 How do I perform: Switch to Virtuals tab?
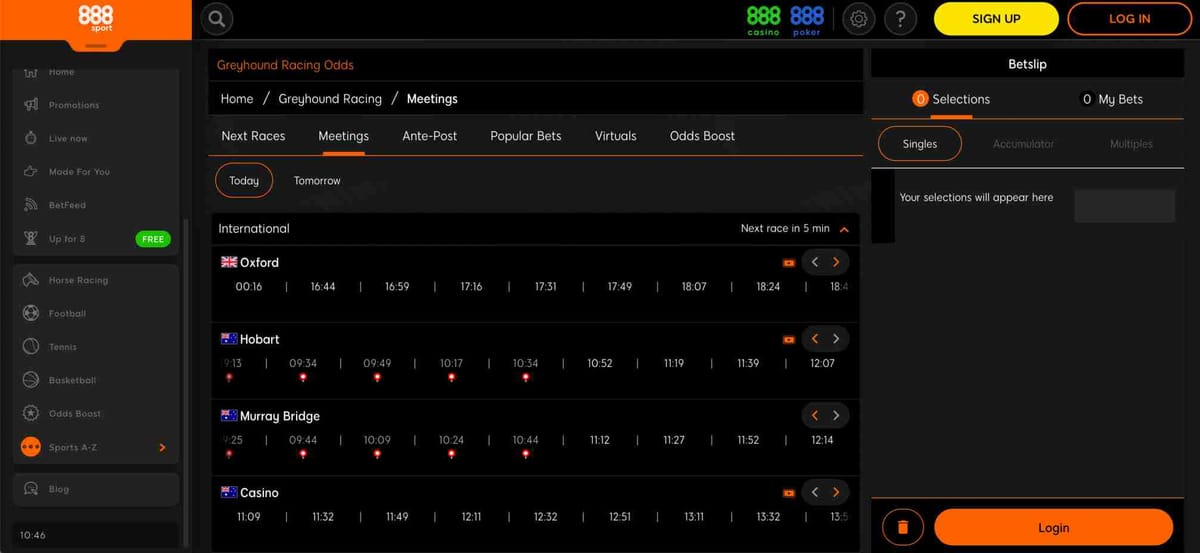[616, 136]
